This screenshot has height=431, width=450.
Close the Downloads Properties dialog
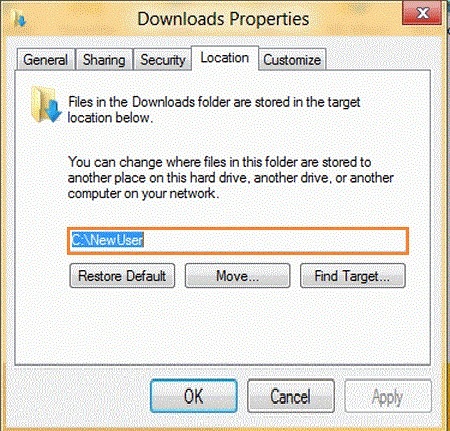422,13
